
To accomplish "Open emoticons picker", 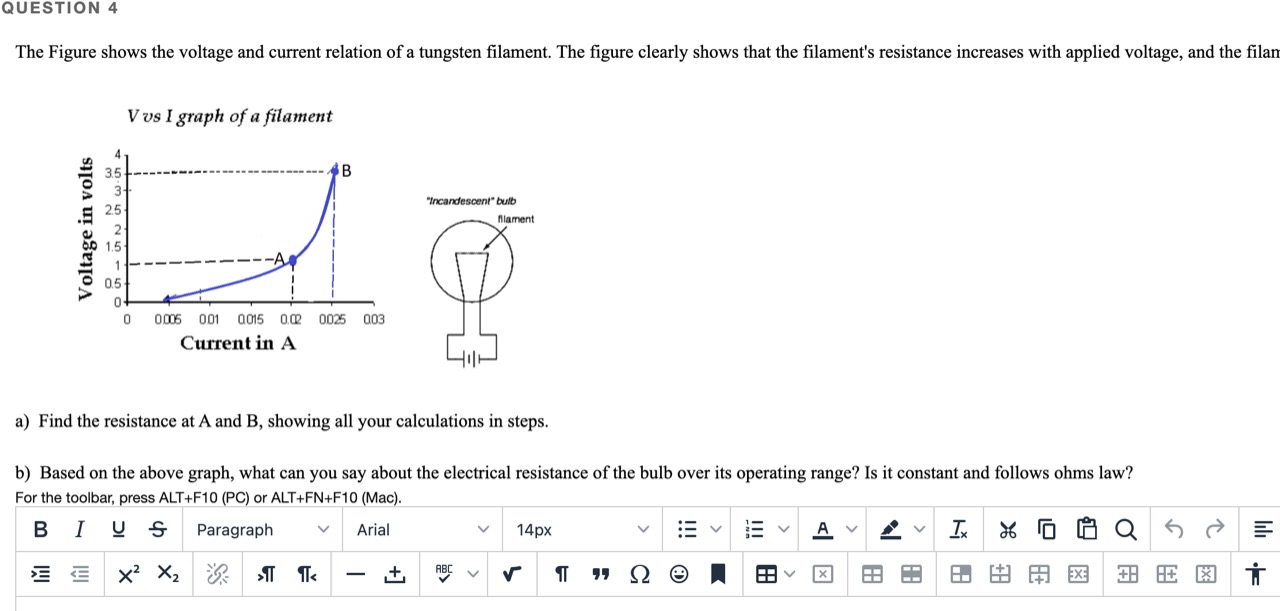I will tap(678, 574).
